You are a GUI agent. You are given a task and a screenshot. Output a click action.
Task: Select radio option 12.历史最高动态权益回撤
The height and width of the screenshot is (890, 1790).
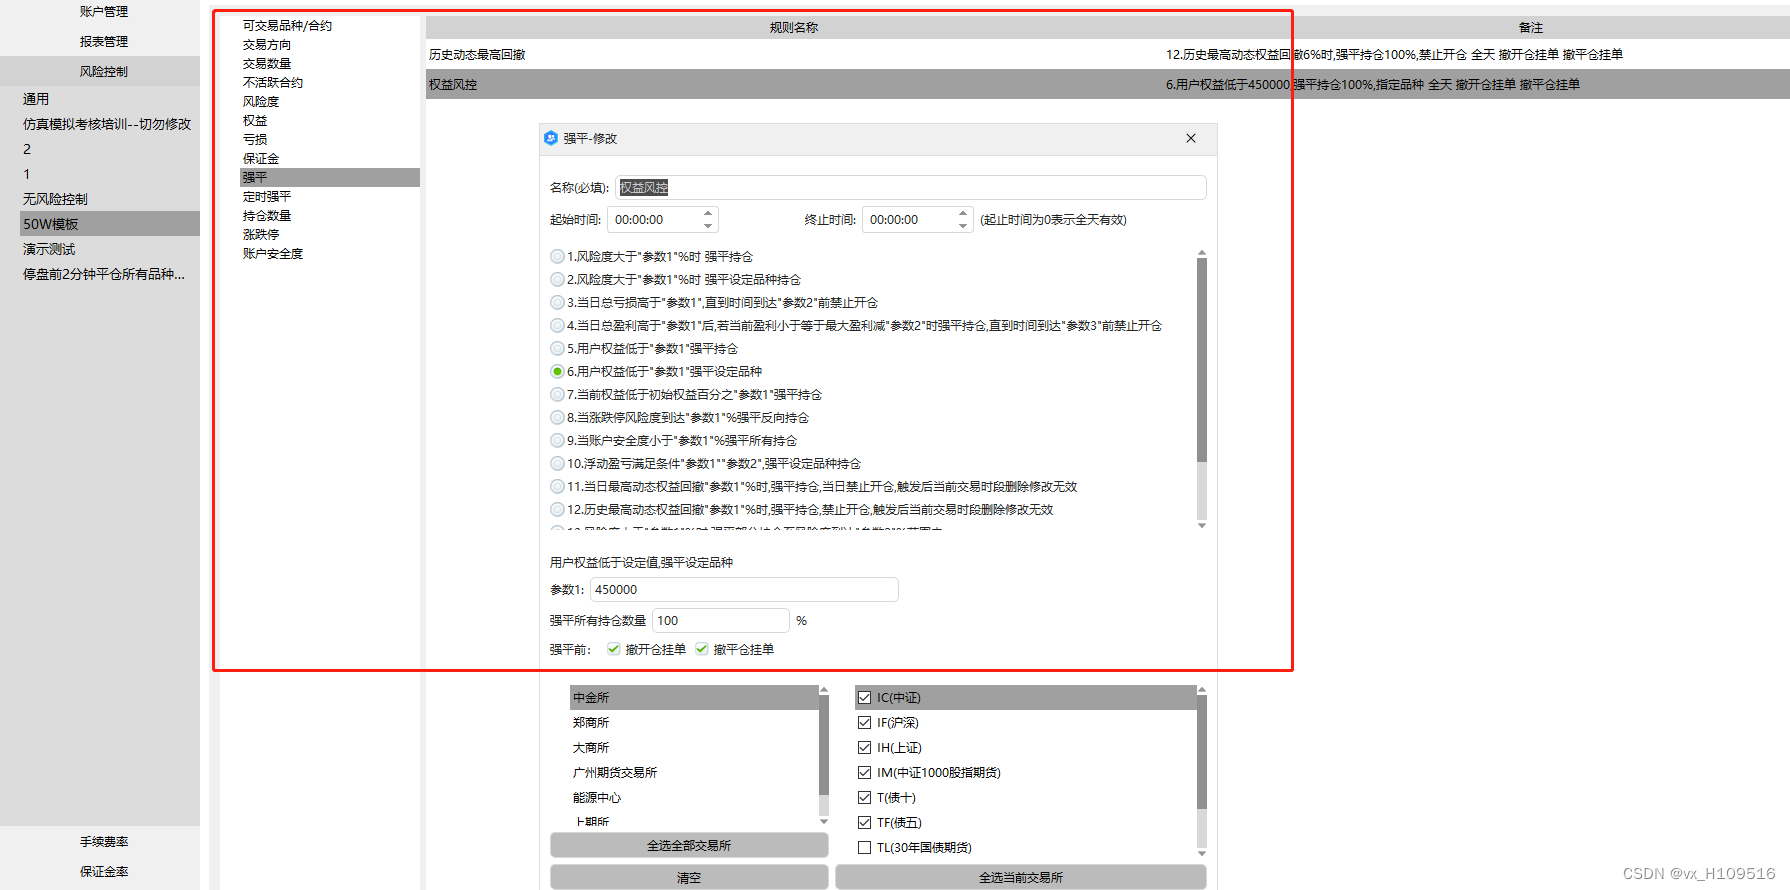tap(557, 510)
